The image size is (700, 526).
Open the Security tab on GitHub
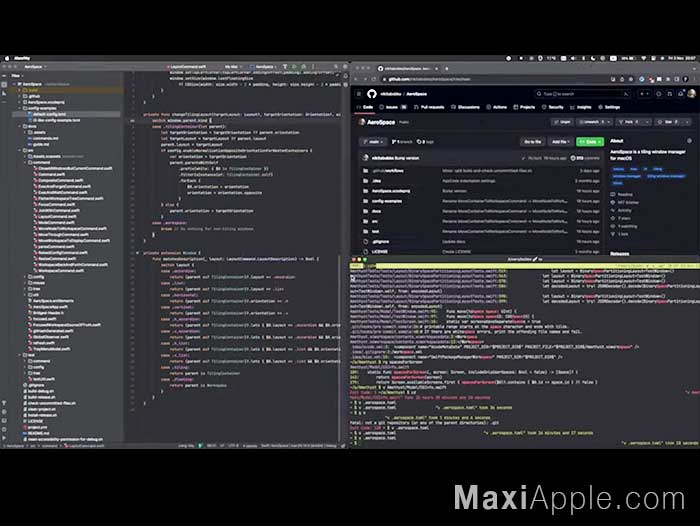click(553, 107)
